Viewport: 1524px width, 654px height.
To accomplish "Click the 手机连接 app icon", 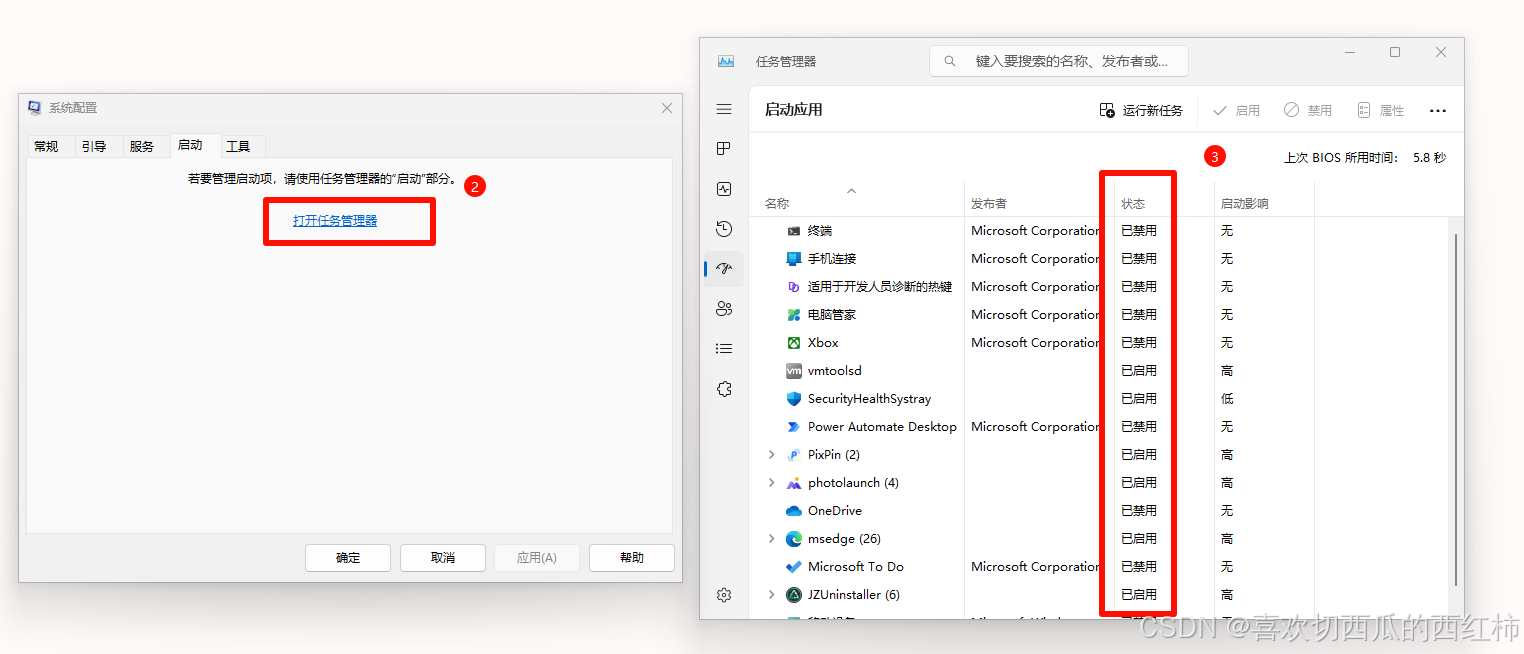I will pos(794,259).
